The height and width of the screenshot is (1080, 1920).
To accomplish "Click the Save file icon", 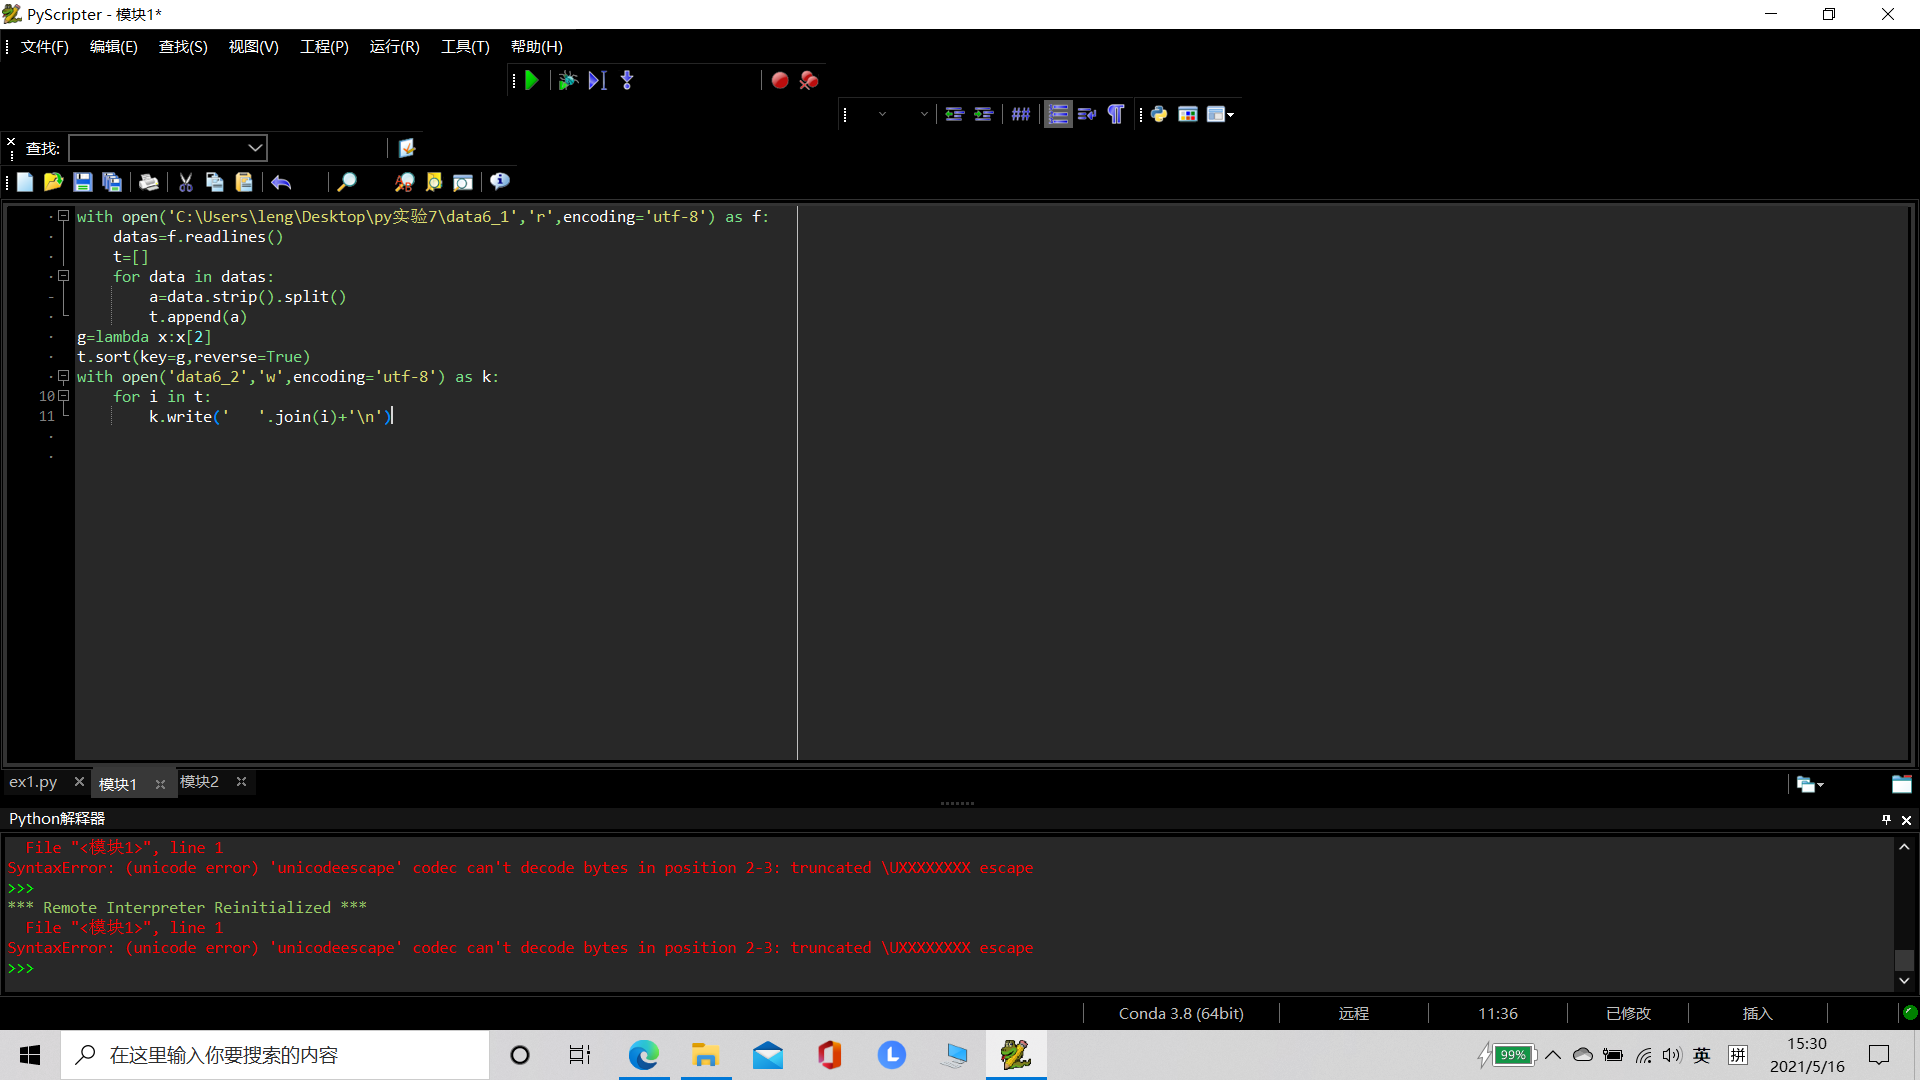I will [x=83, y=182].
